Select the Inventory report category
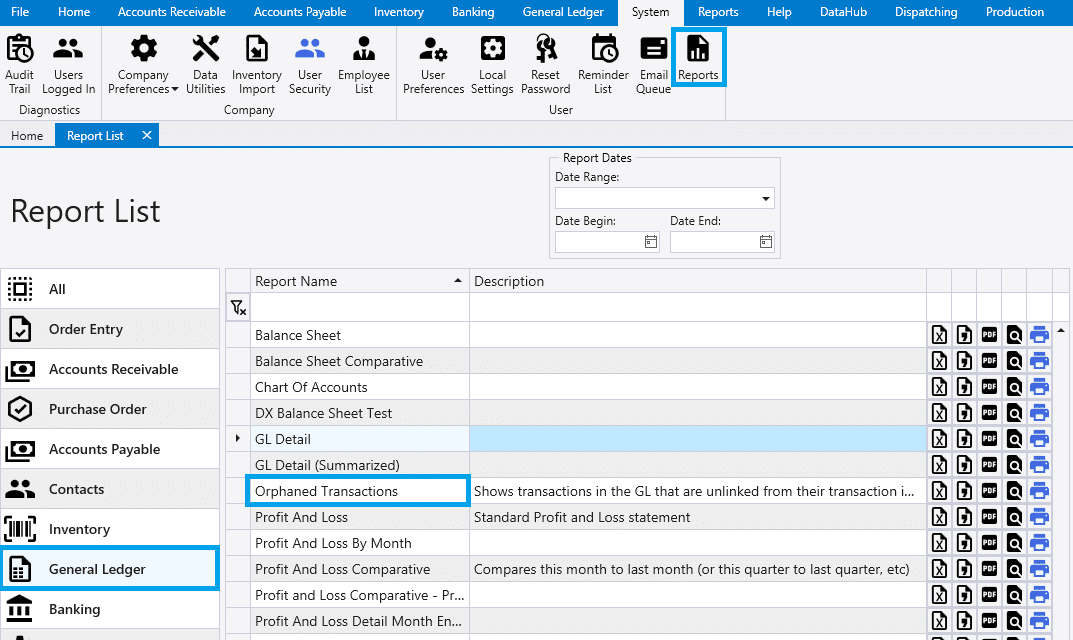This screenshot has width=1073, height=640. pos(110,529)
